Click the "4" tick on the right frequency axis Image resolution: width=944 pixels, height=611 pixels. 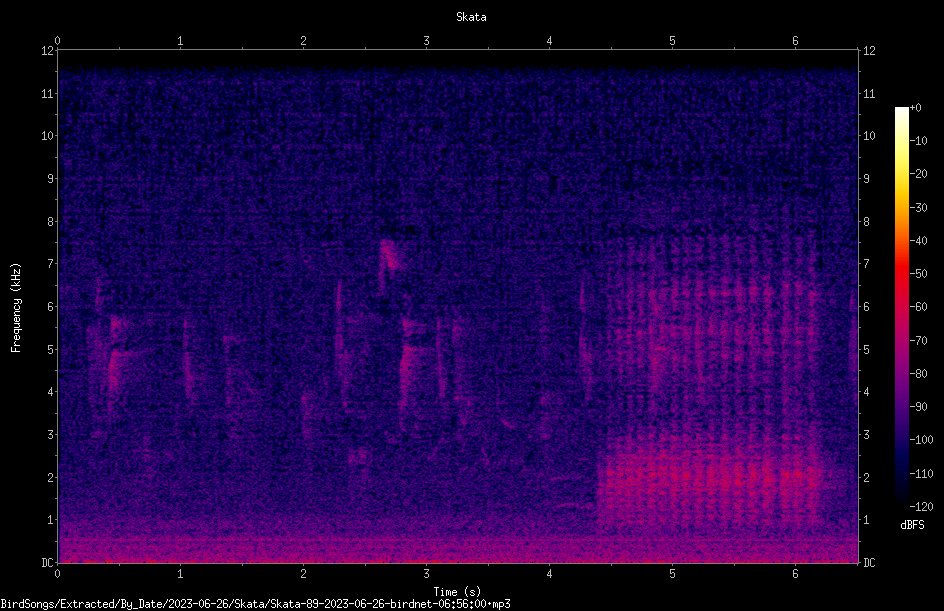coord(866,392)
